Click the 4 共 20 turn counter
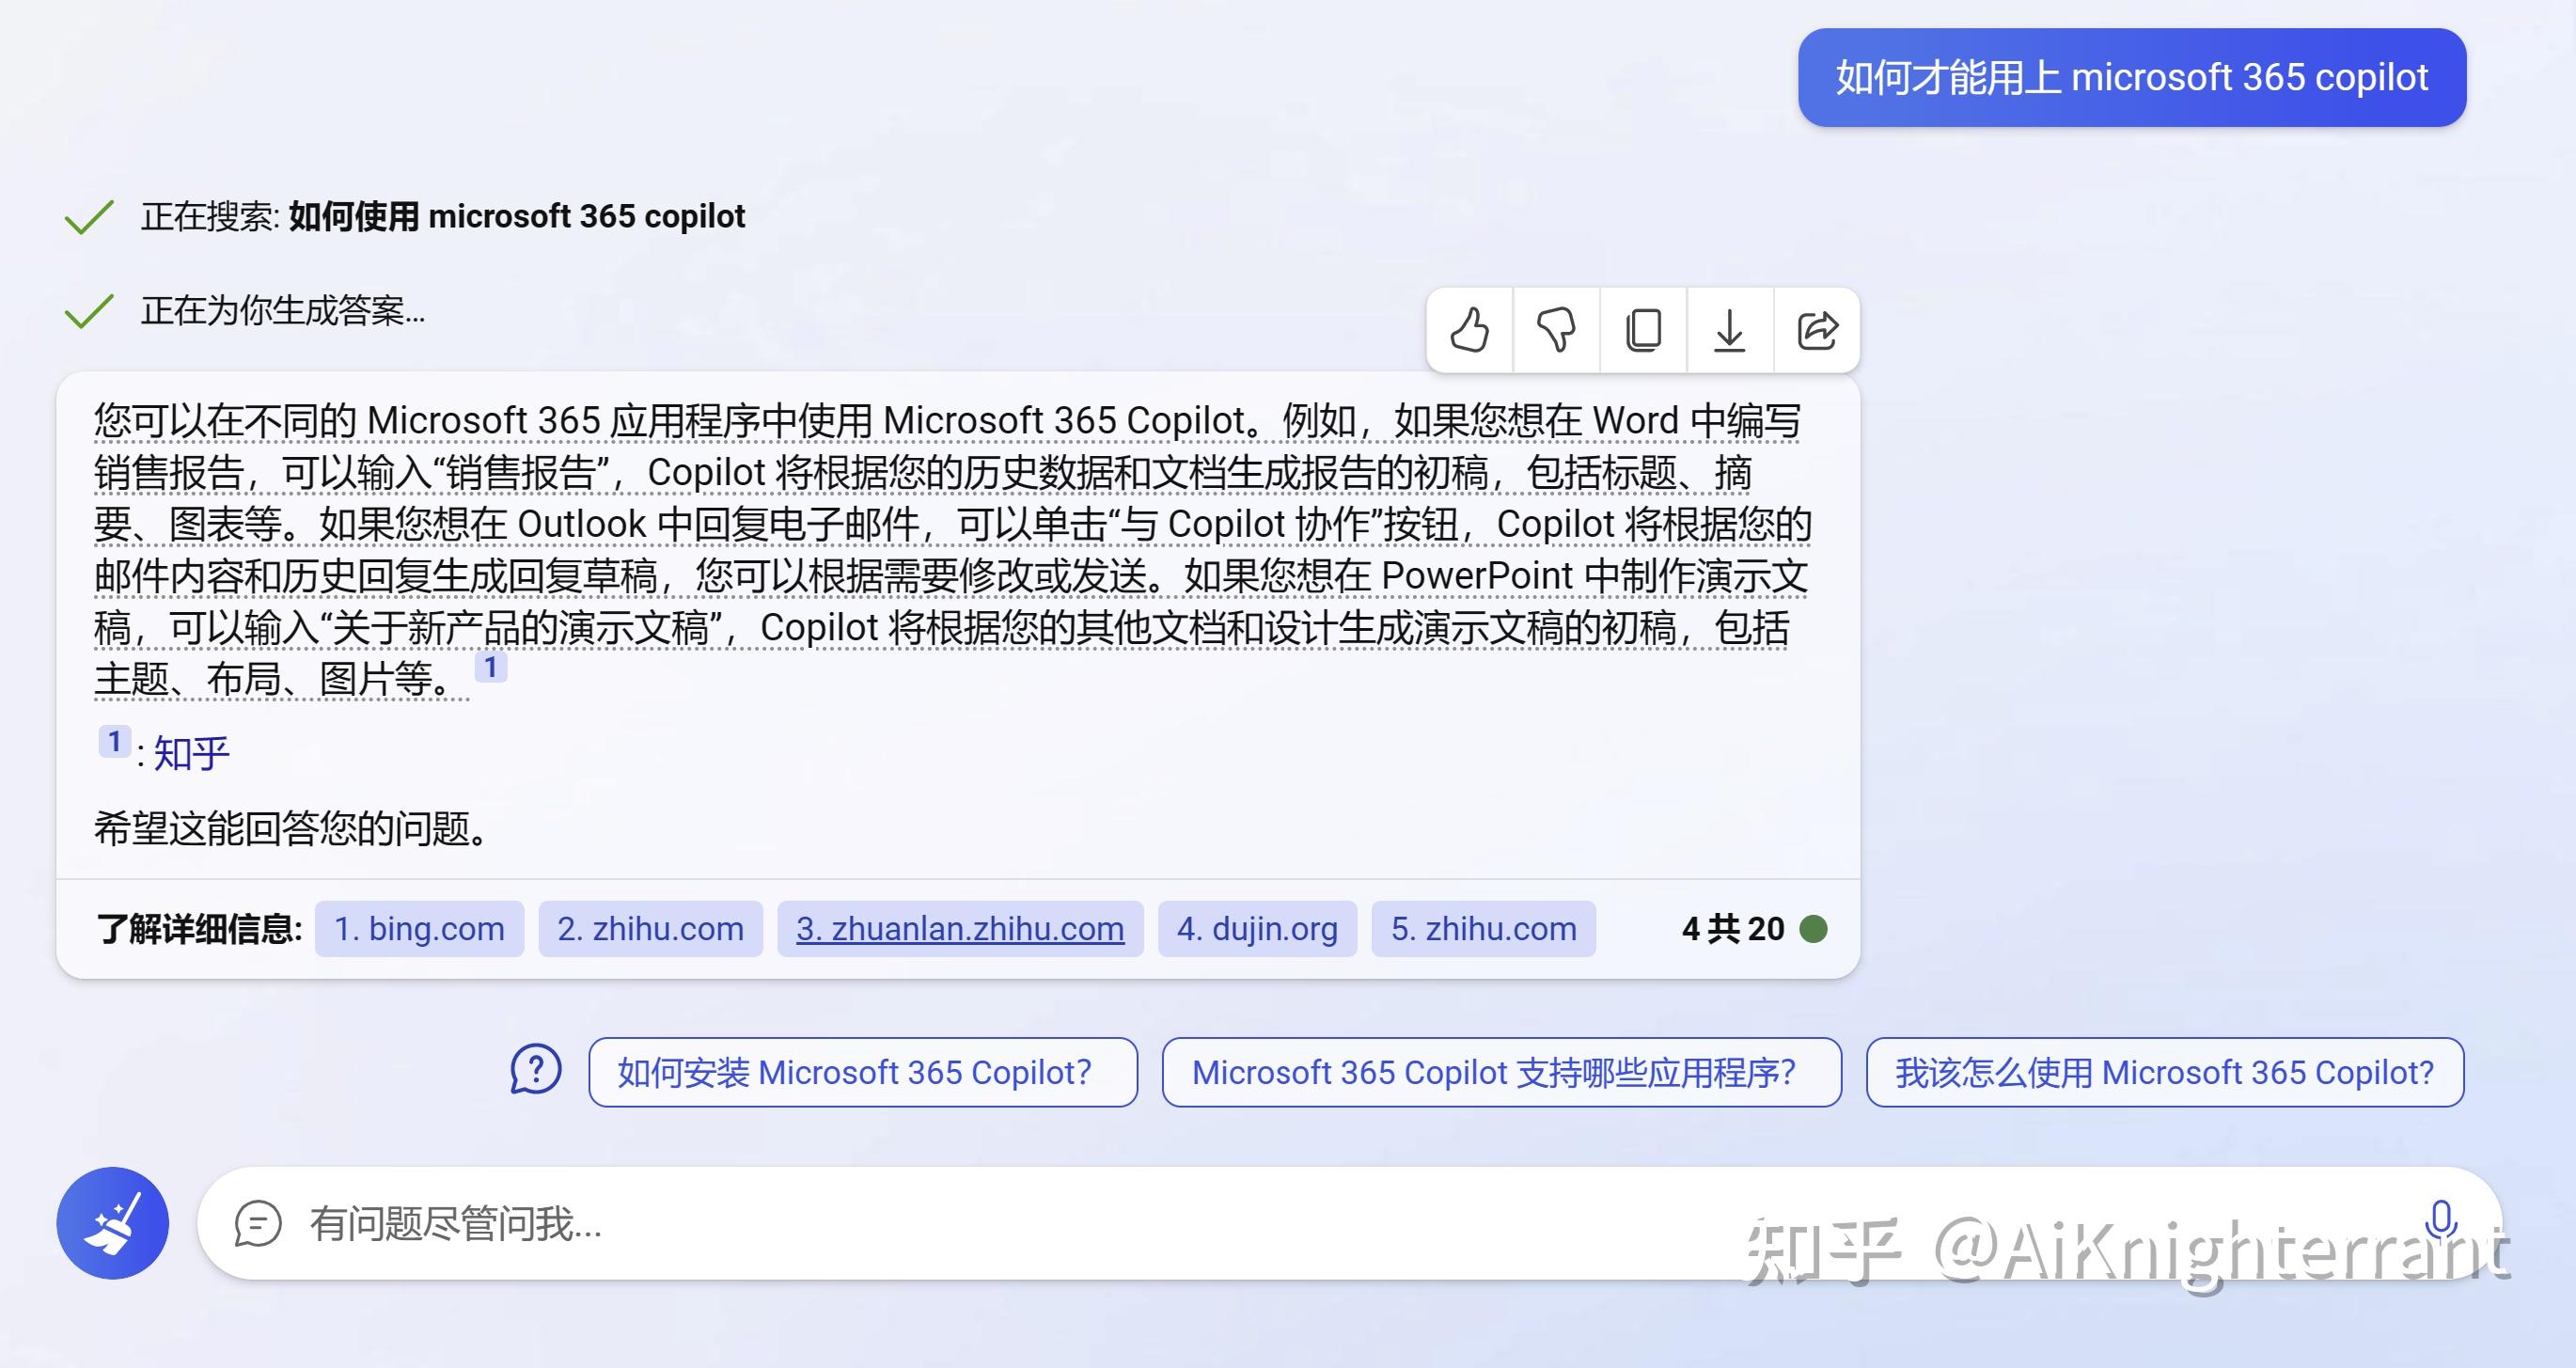Image resolution: width=2576 pixels, height=1368 pixels. point(1733,929)
